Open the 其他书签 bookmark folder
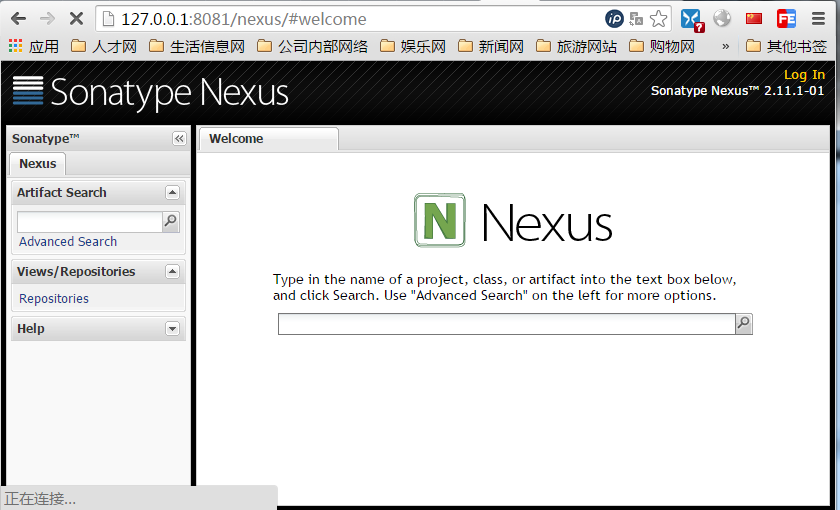This screenshot has height=510, width=840. point(786,47)
